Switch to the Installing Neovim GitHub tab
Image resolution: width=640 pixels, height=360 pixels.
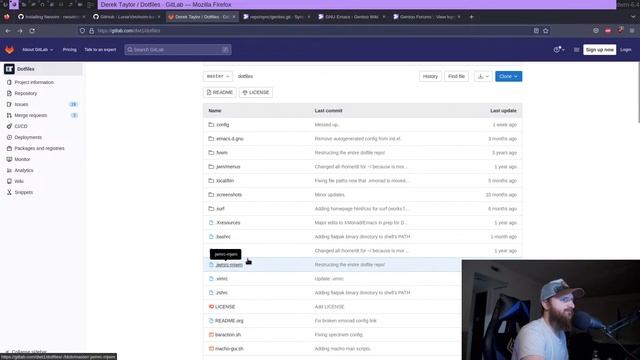coord(51,17)
